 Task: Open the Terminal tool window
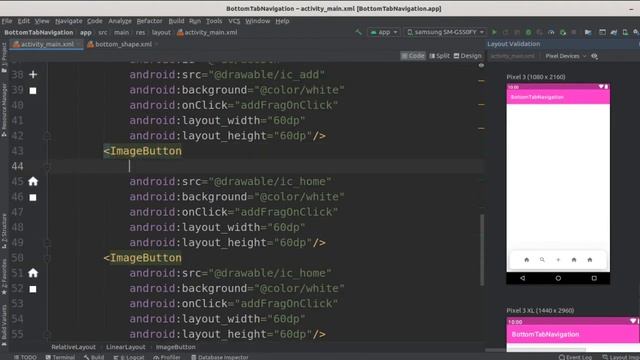pyautogui.click(x=60, y=357)
